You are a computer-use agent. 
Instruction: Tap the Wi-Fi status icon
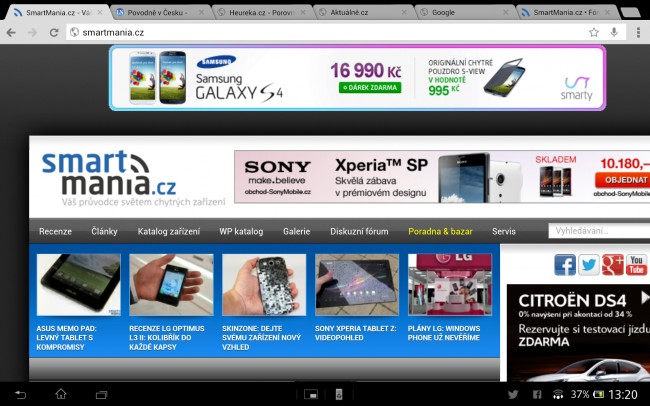558,394
